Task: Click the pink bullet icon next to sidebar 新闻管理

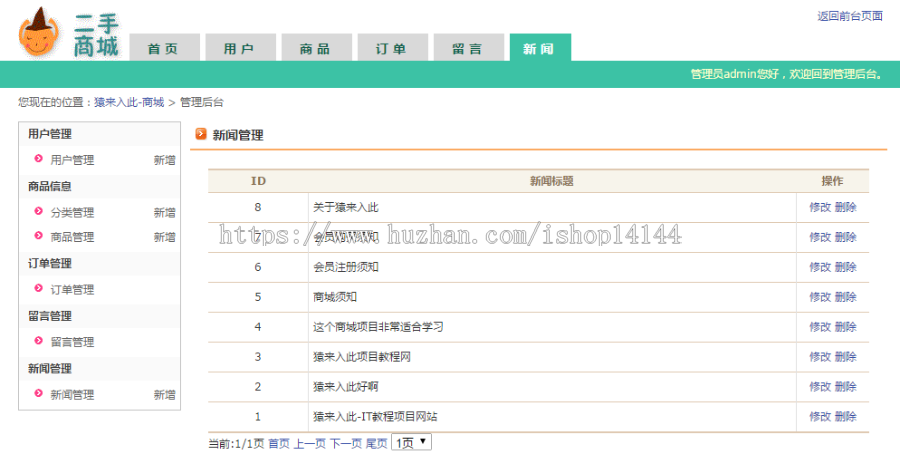Action: [x=38, y=393]
